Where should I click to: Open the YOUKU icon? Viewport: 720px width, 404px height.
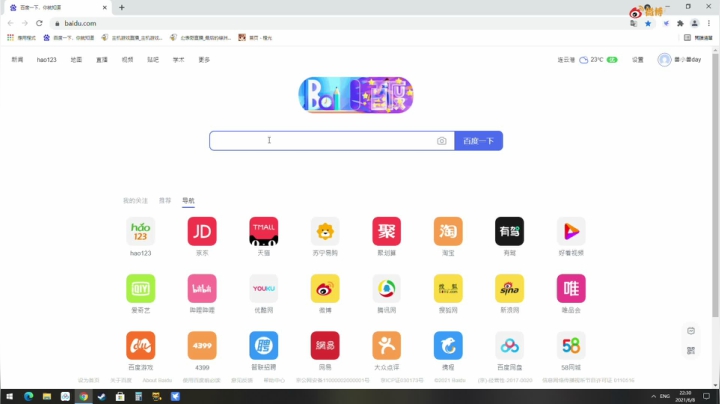click(x=264, y=288)
